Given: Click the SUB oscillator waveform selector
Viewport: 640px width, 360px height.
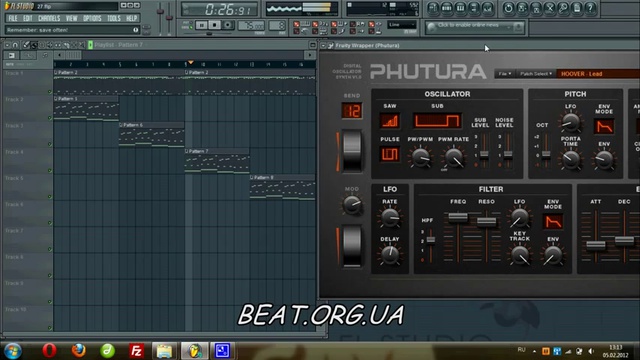Looking at the screenshot, I should point(437,121).
